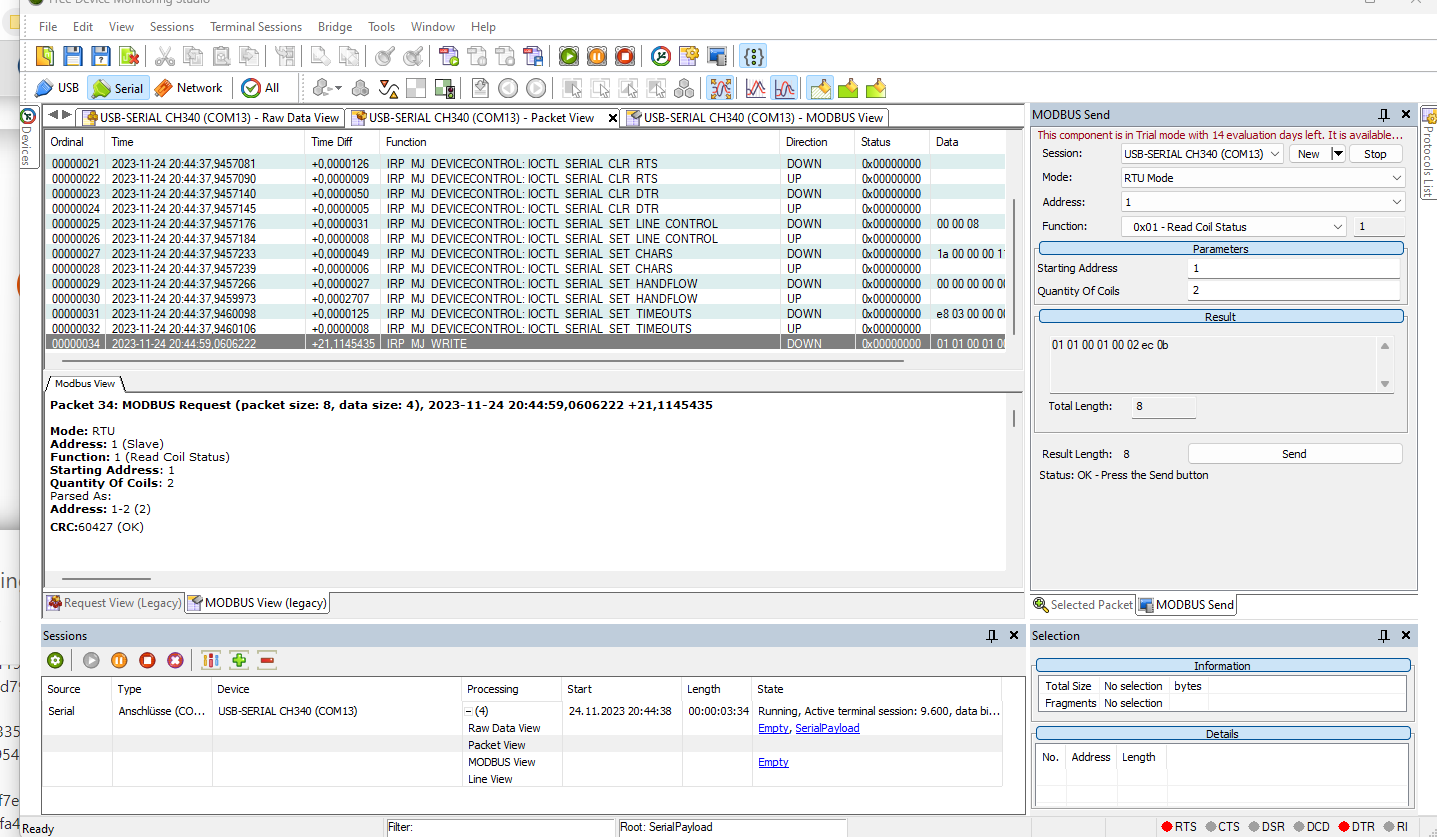This screenshot has width=1437, height=837.
Task: Click the red Stop icon in main toolbar
Action: point(624,56)
